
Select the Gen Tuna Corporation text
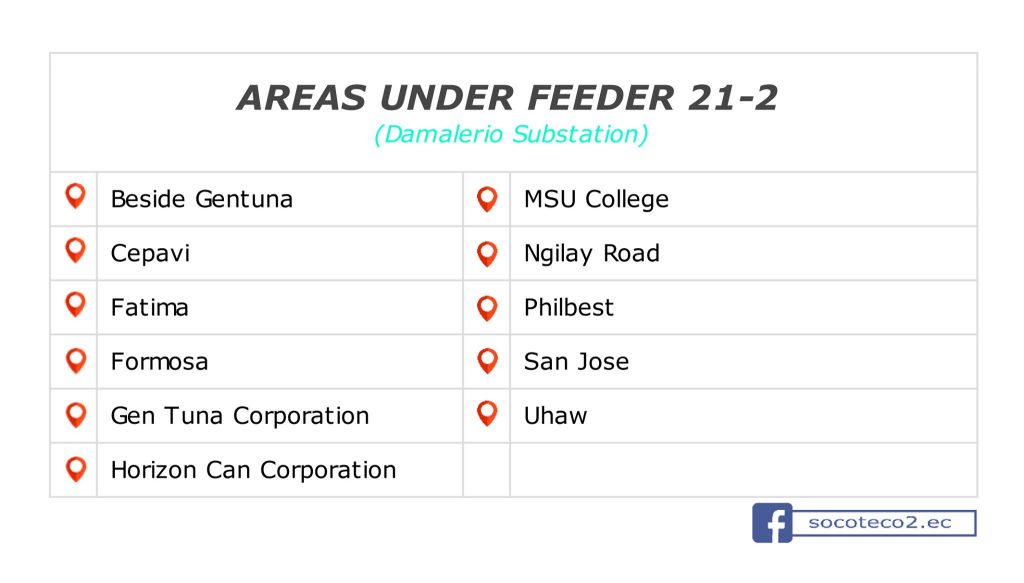point(240,416)
